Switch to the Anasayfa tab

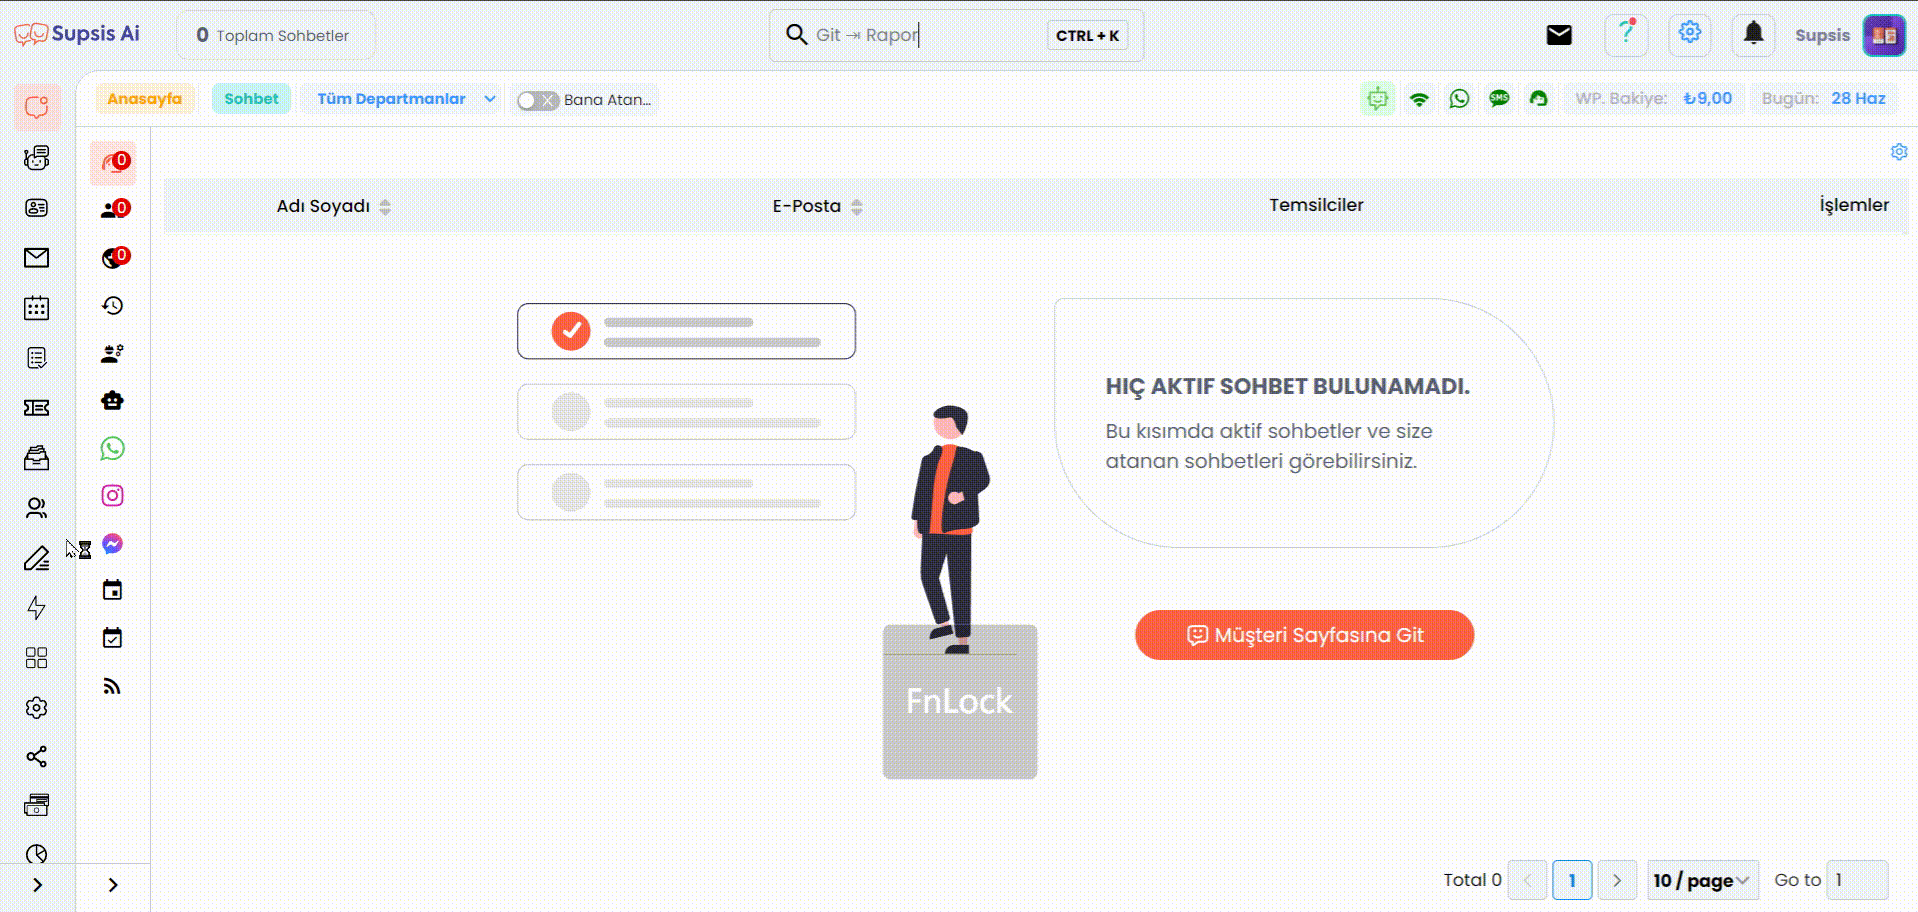click(145, 99)
